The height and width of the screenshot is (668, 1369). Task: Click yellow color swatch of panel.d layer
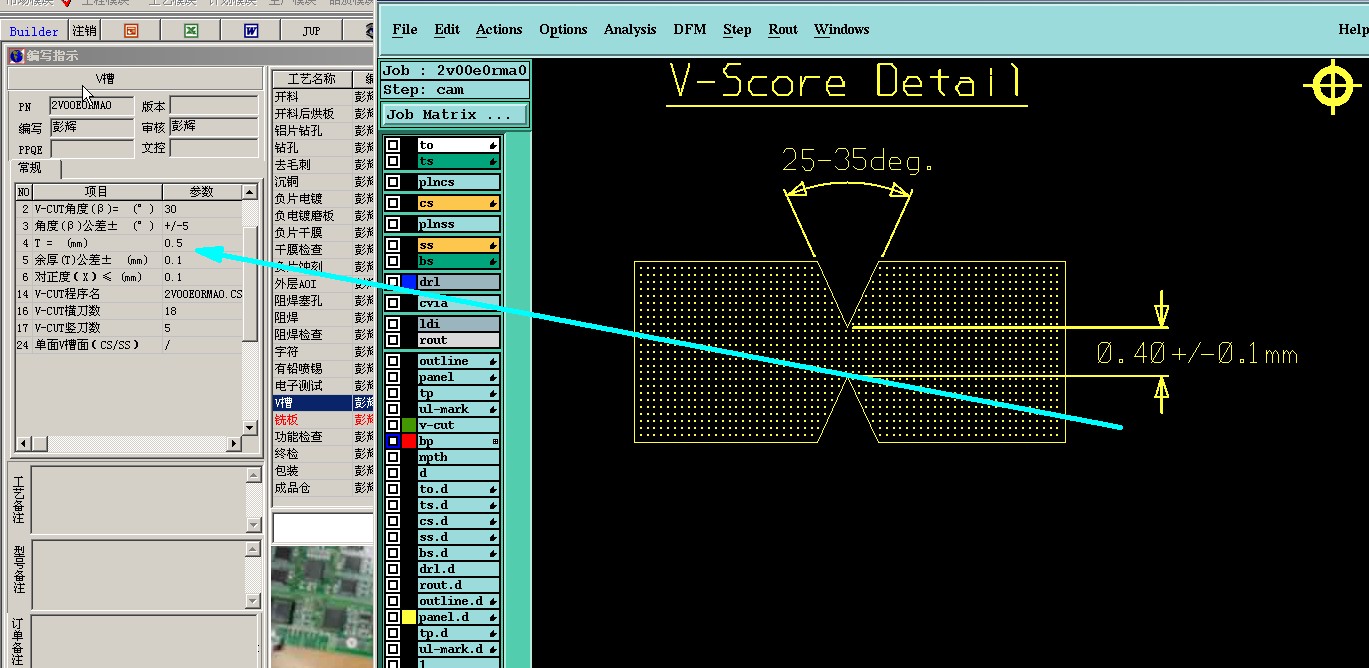409,617
